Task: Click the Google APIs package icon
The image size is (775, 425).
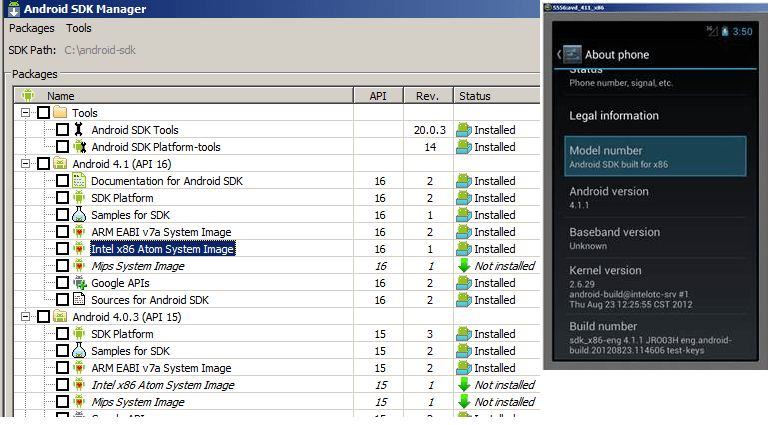Action: point(79,283)
